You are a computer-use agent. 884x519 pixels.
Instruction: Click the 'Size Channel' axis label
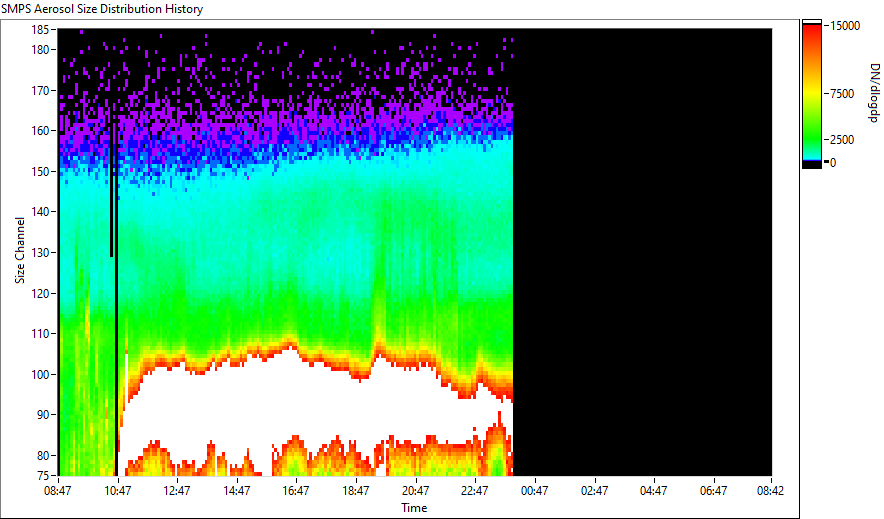point(20,250)
